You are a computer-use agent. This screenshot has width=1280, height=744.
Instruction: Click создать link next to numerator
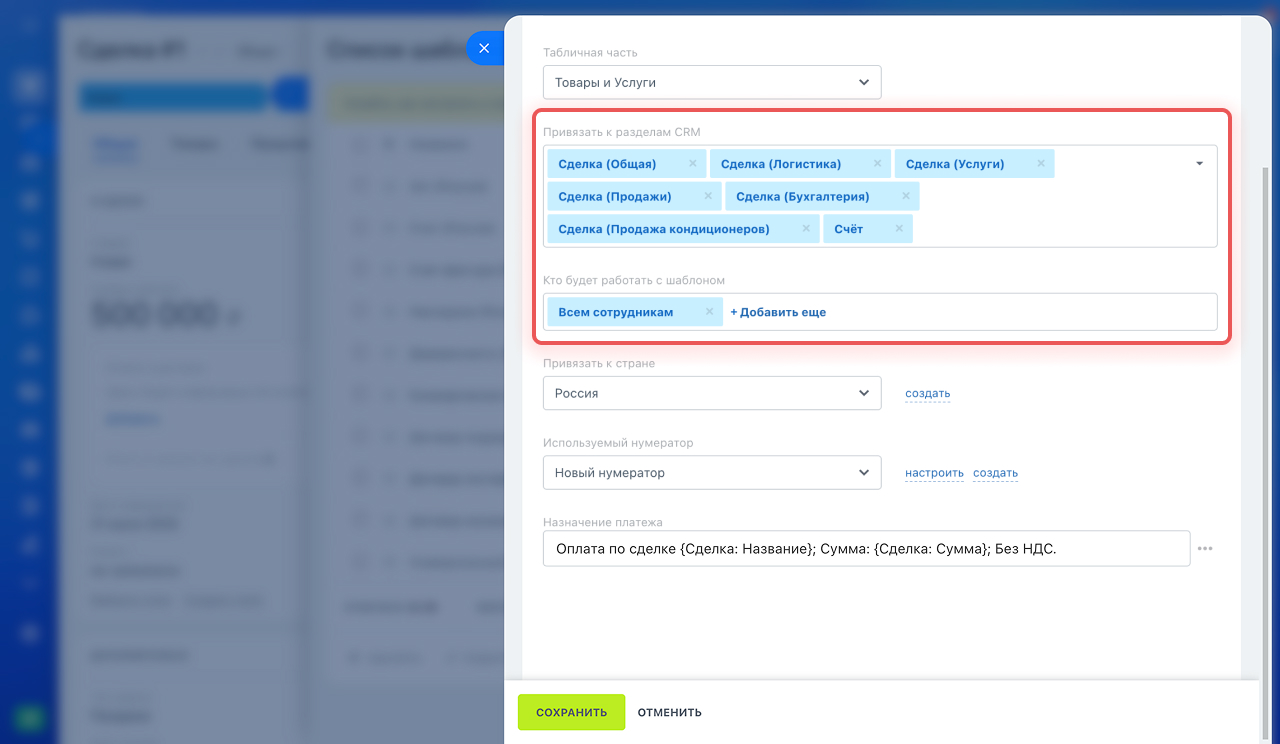[x=995, y=473]
